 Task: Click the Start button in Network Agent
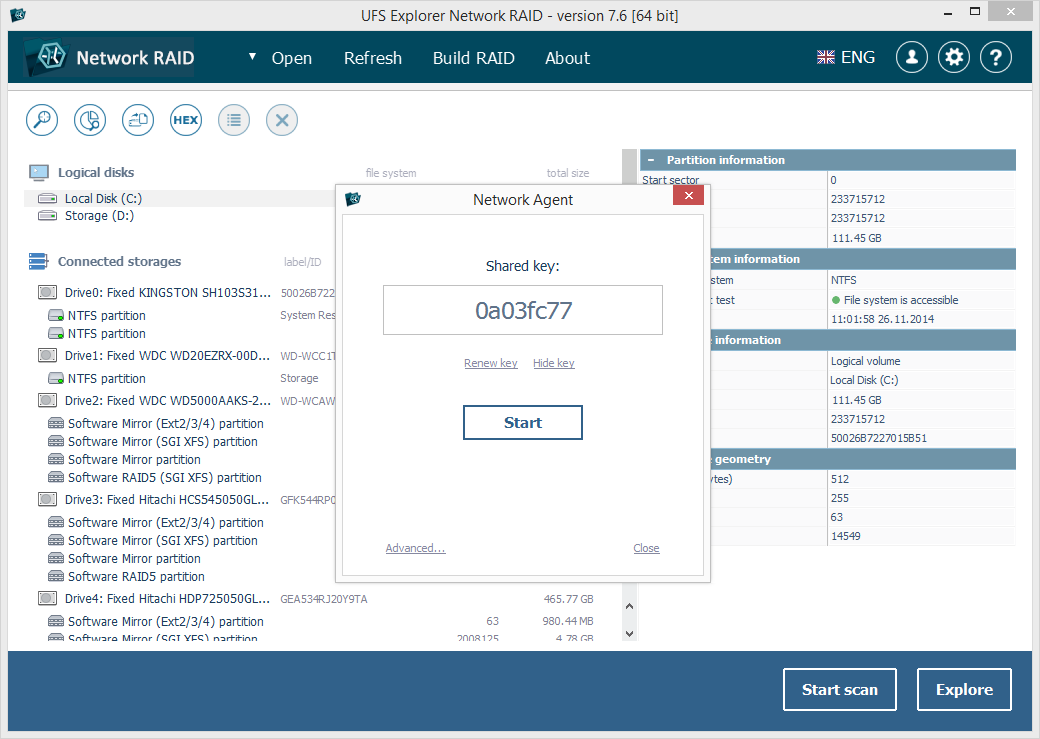pos(523,423)
